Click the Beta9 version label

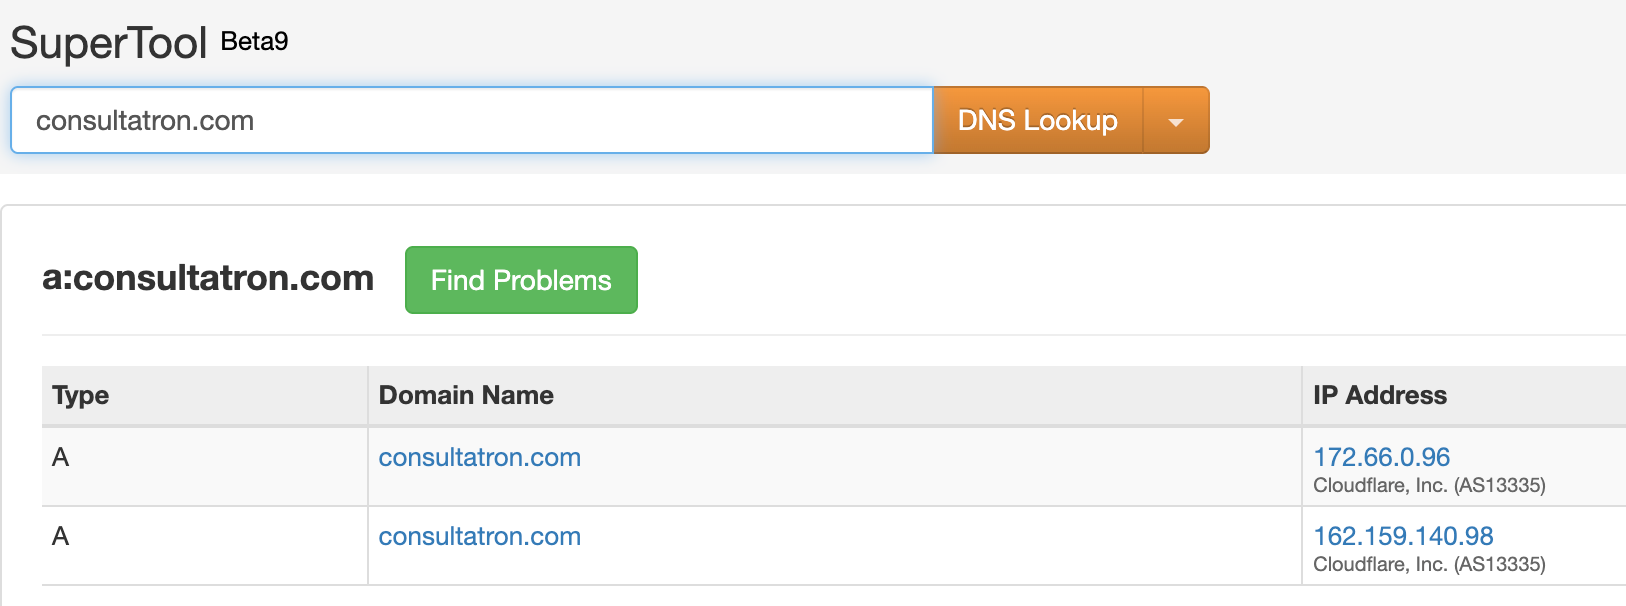(x=254, y=41)
